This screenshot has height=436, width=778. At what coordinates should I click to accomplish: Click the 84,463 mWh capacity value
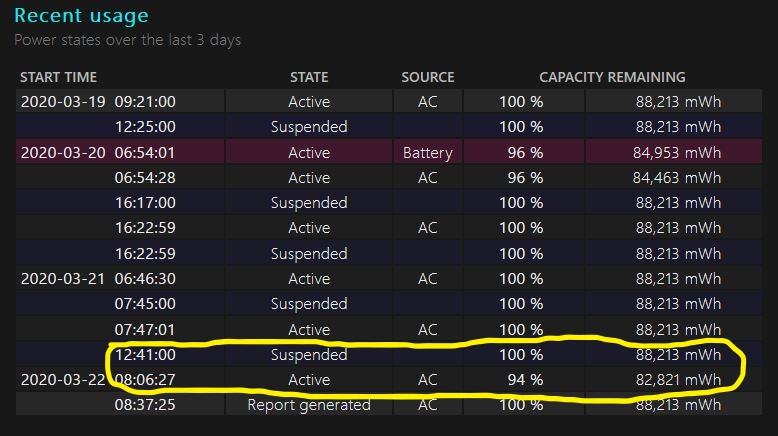pos(678,178)
